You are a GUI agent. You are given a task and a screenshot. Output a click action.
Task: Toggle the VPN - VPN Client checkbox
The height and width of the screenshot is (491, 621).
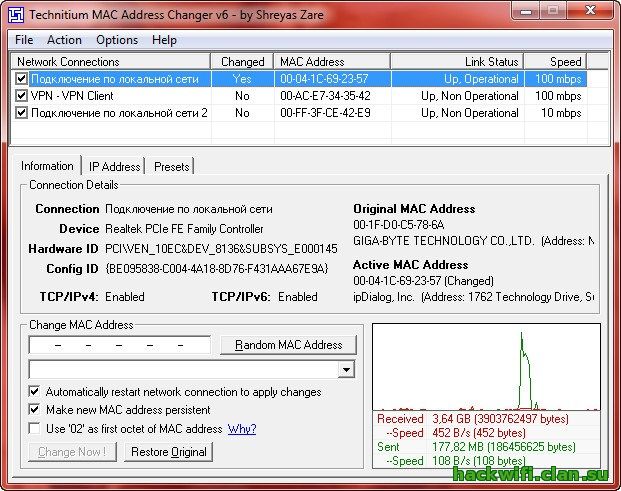click(21, 95)
